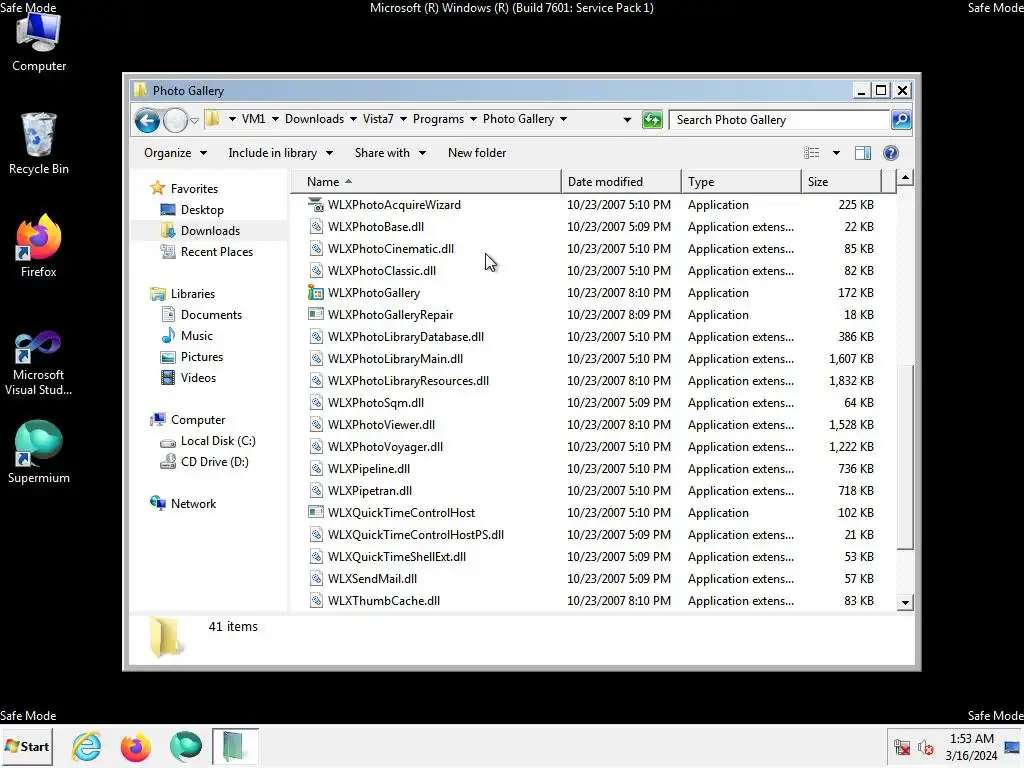Expand the VM1 breadcrumb arrow
The height and width of the screenshot is (768, 1024).
point(275,119)
